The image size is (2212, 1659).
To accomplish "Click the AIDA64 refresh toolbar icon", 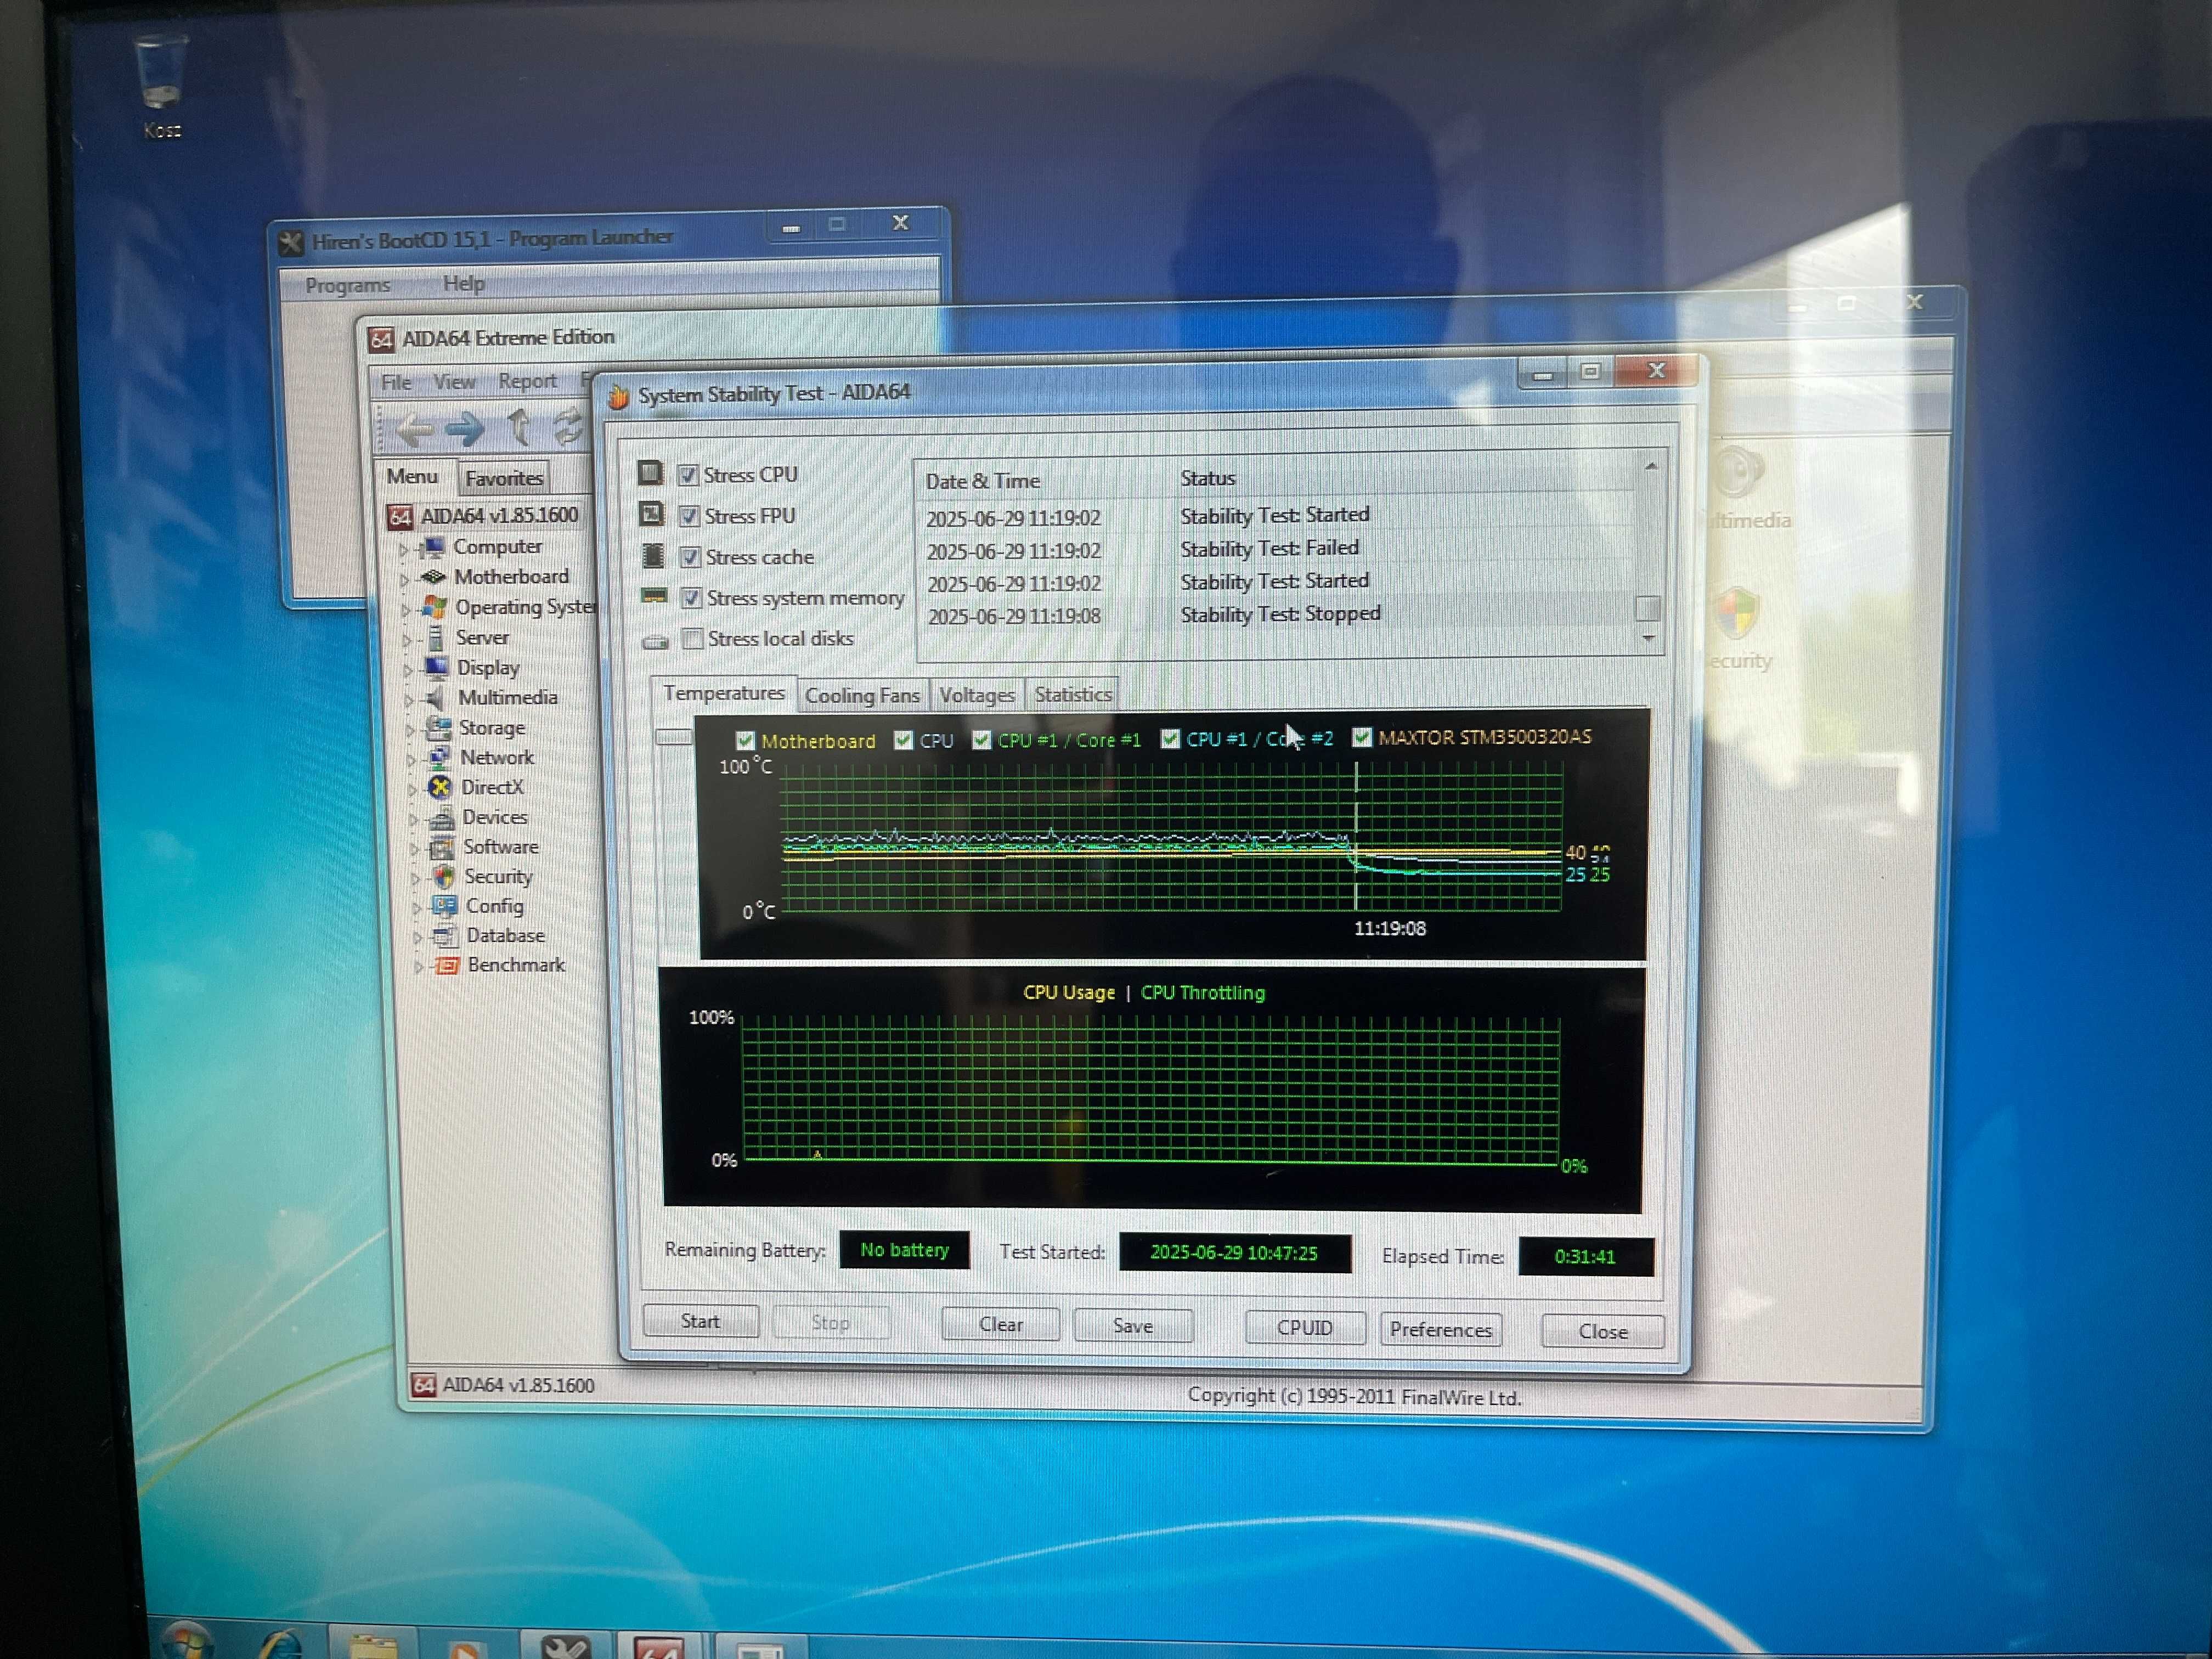I will point(569,427).
